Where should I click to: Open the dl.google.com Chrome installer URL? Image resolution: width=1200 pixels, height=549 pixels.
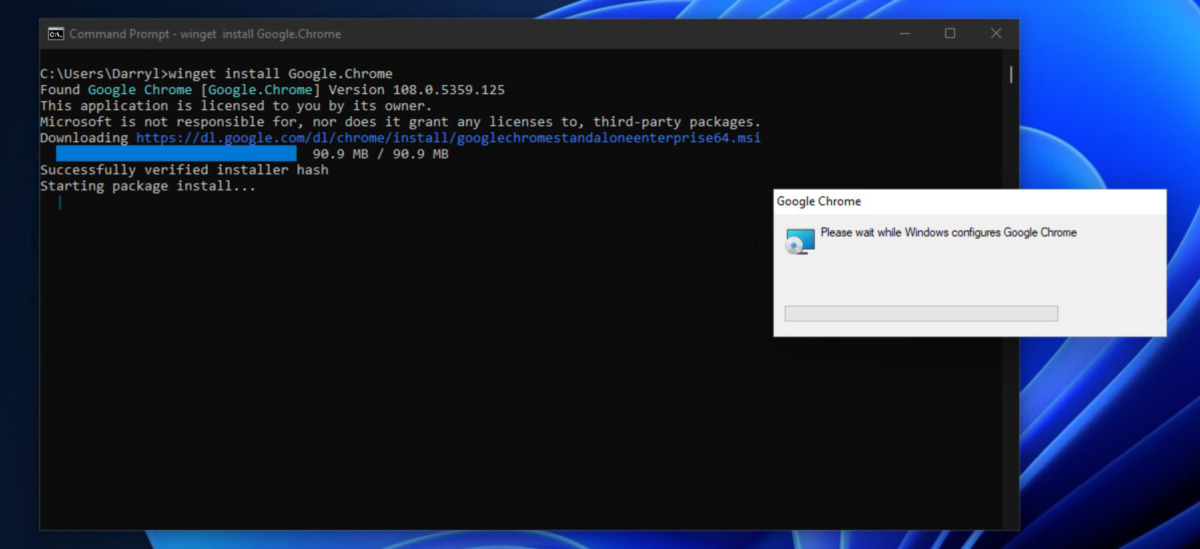448,138
